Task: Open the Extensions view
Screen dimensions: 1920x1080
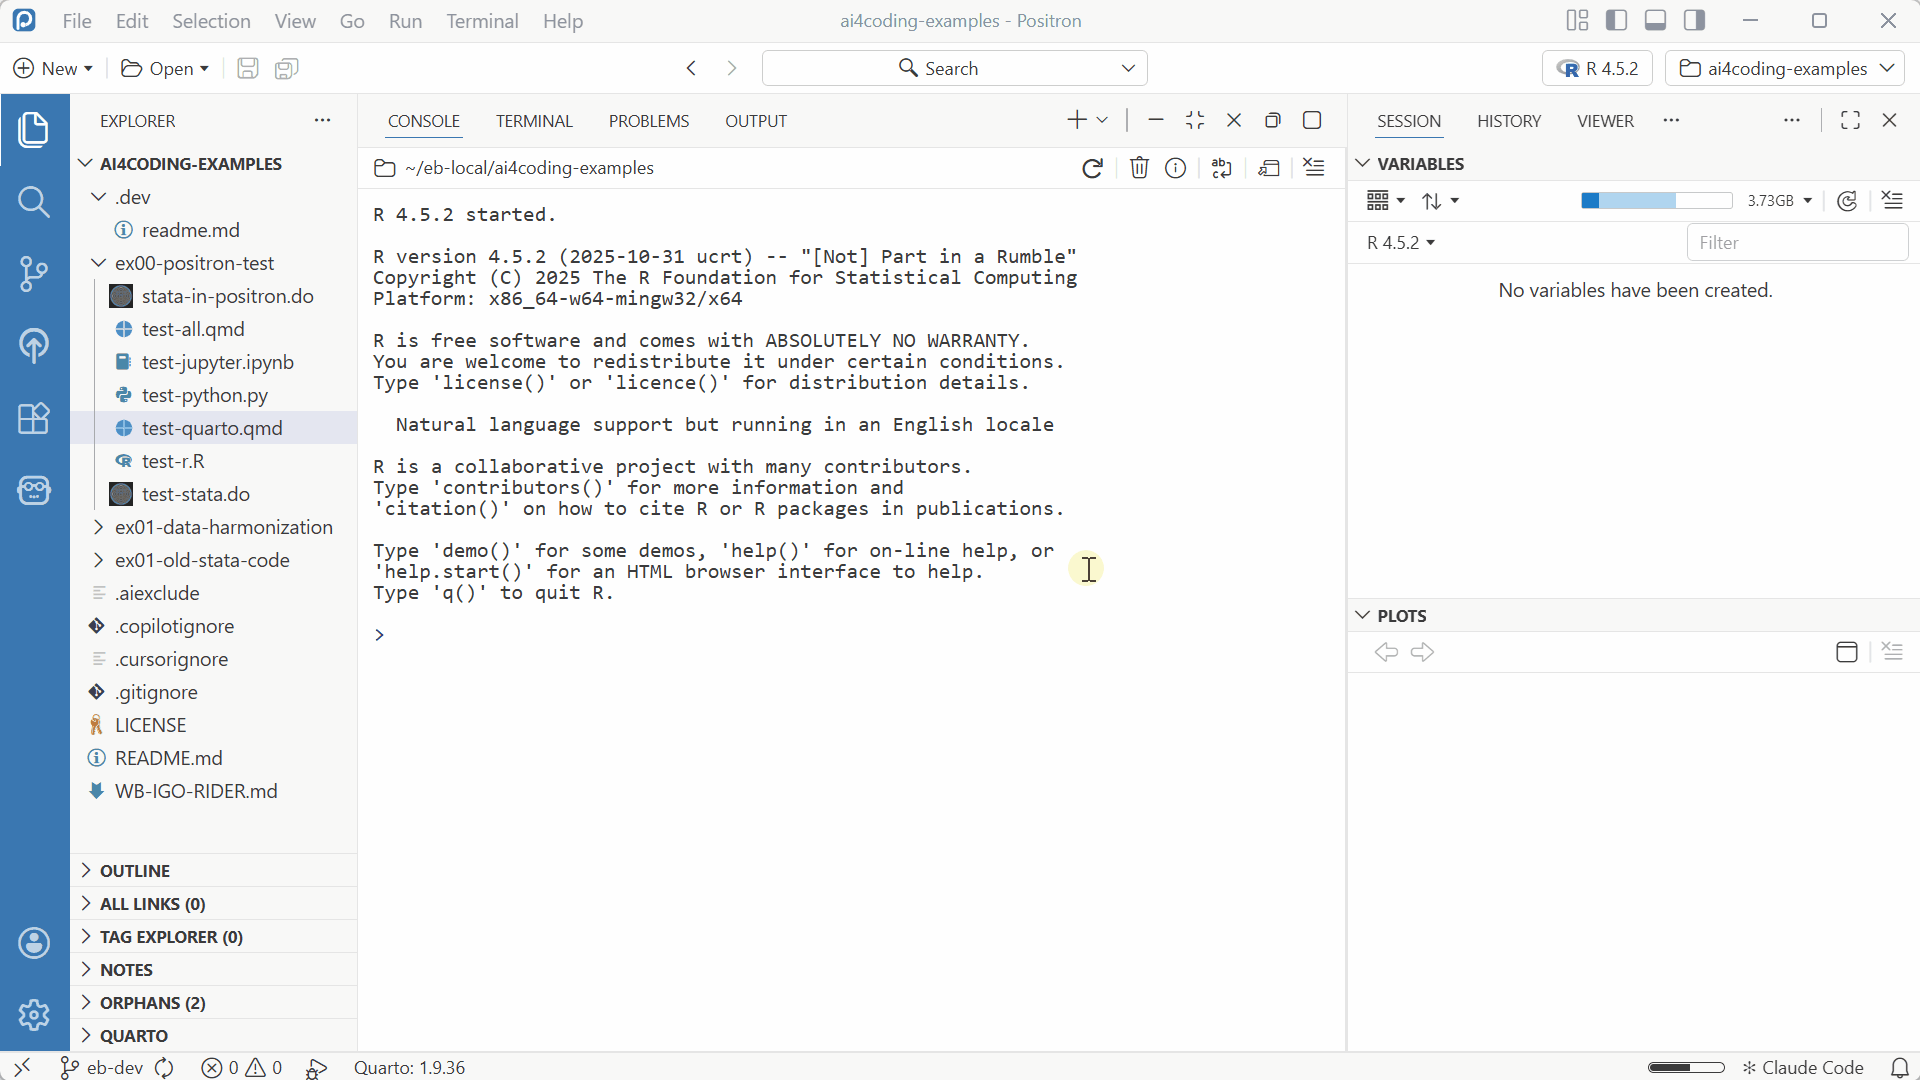Action: [x=34, y=418]
